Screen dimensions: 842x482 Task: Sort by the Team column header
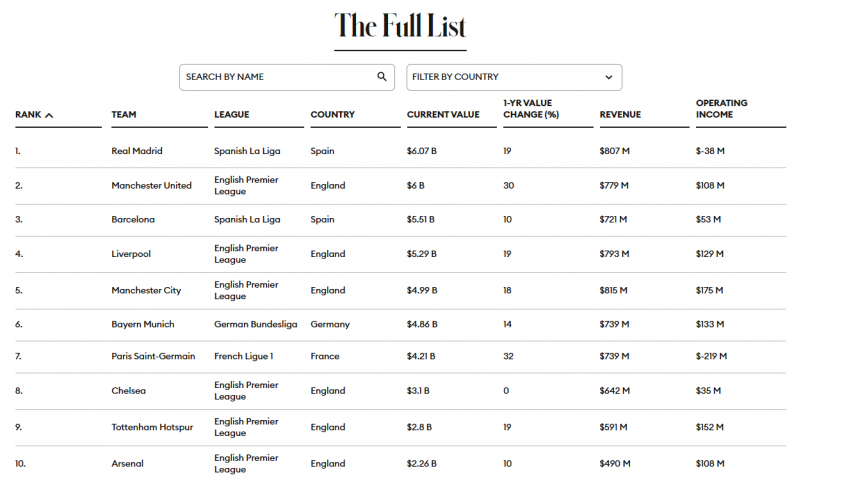click(124, 114)
